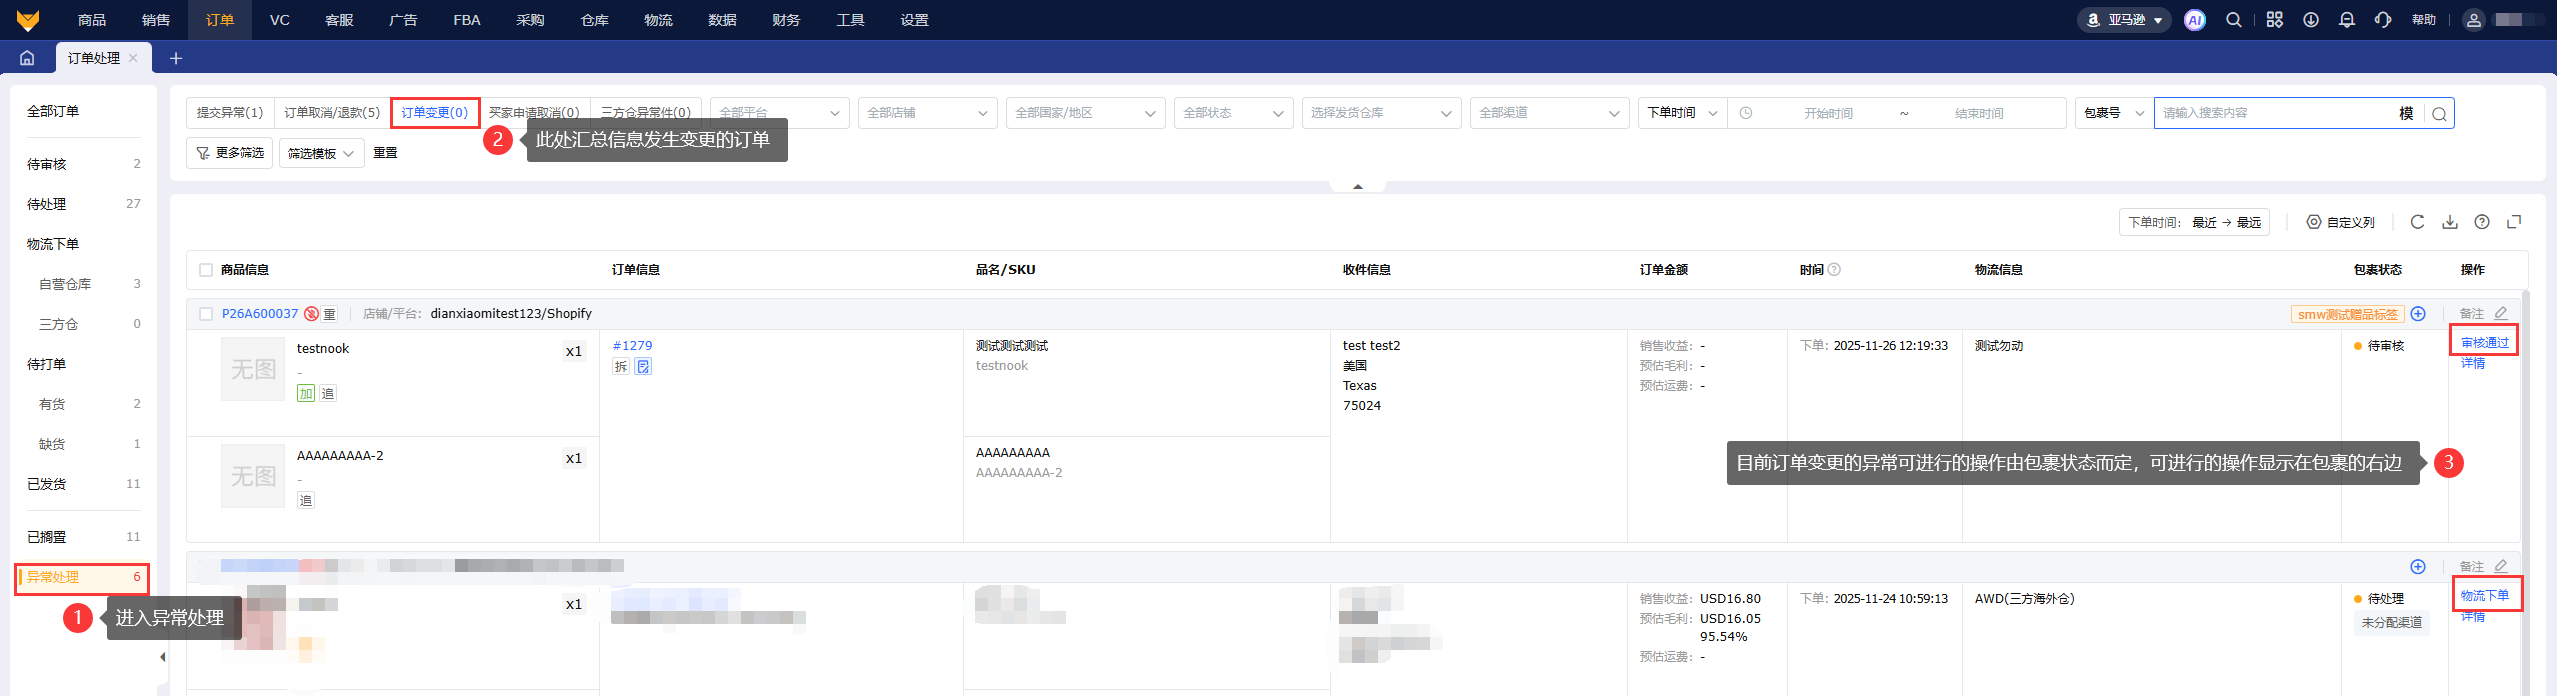Screen dimensions: 2557x696
Task: Click the plus icon beside smw测试赠品标签
Action: point(2418,314)
